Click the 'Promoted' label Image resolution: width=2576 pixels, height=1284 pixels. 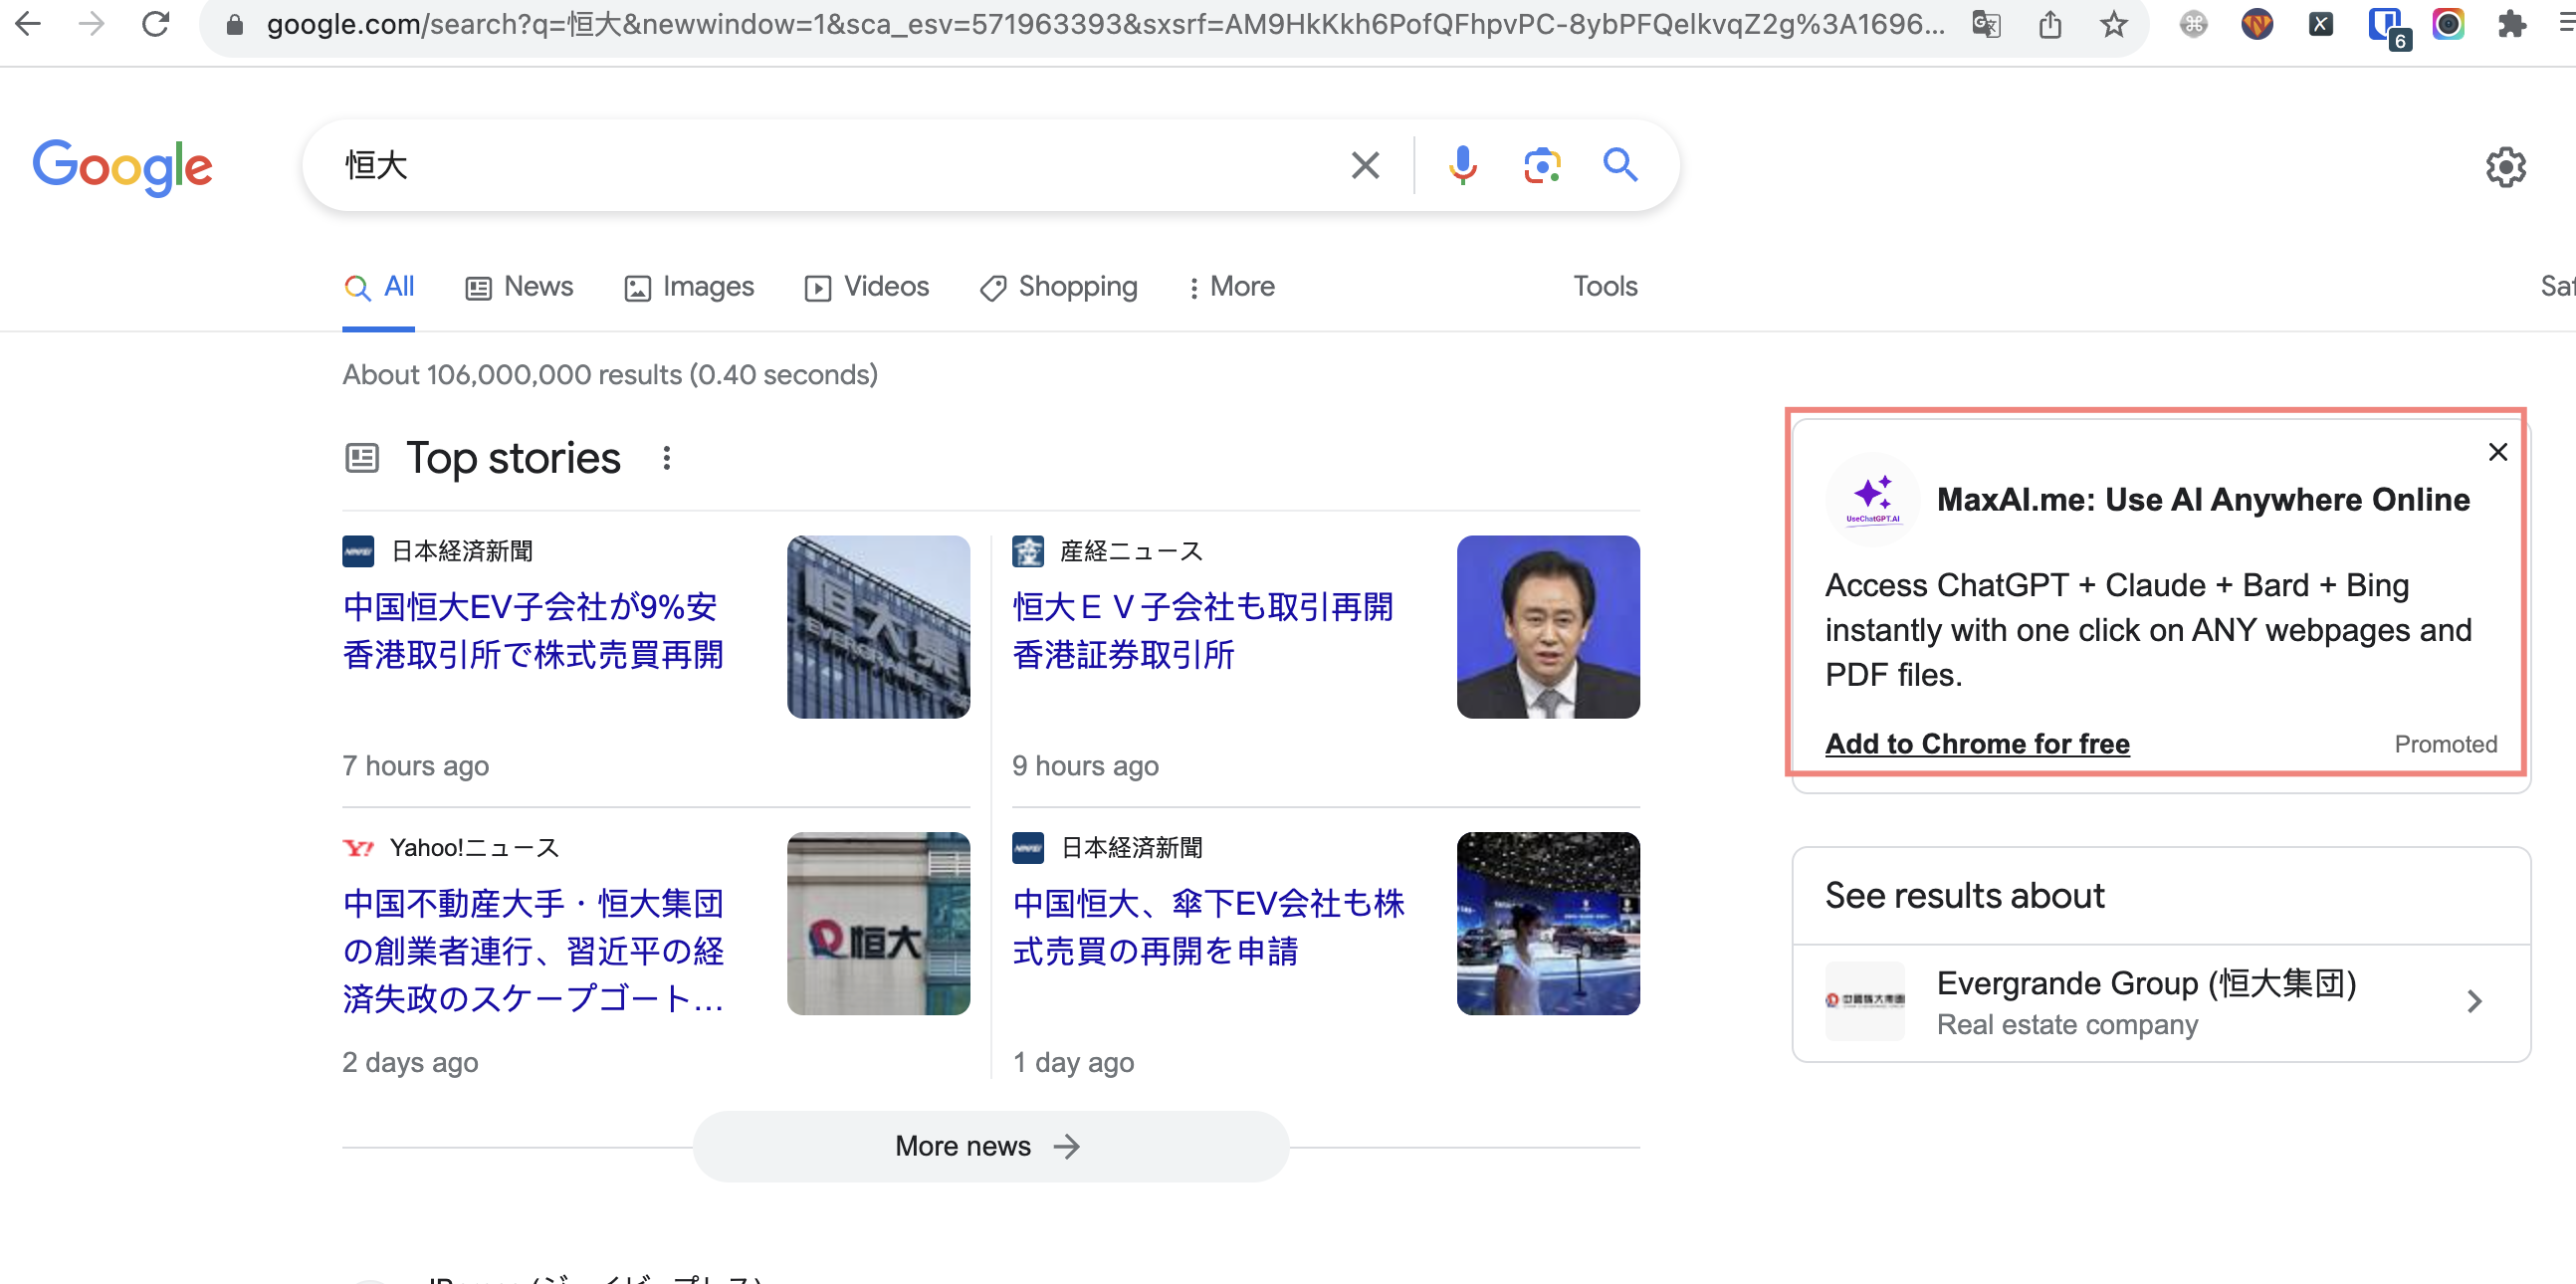pos(2445,744)
